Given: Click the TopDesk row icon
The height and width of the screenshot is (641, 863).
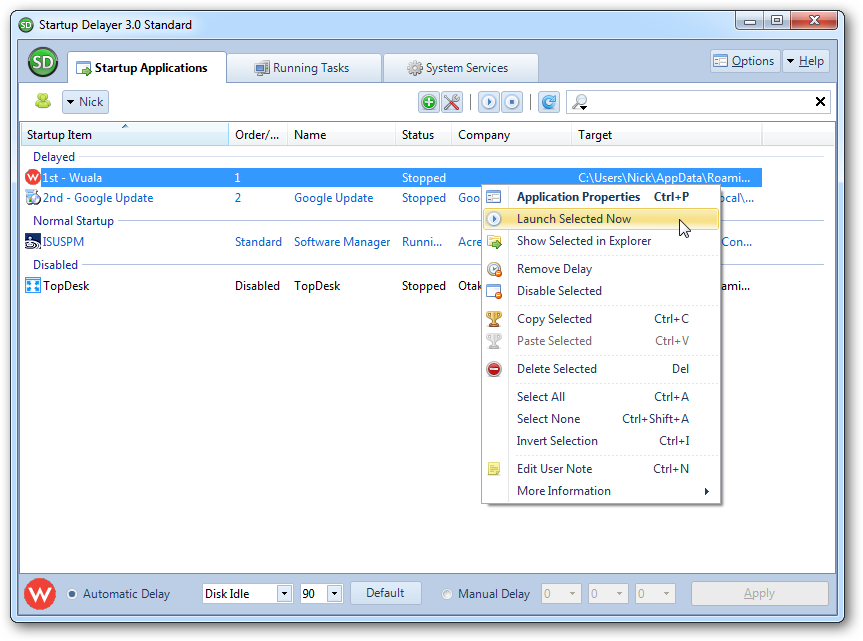Looking at the screenshot, I should pos(33,286).
